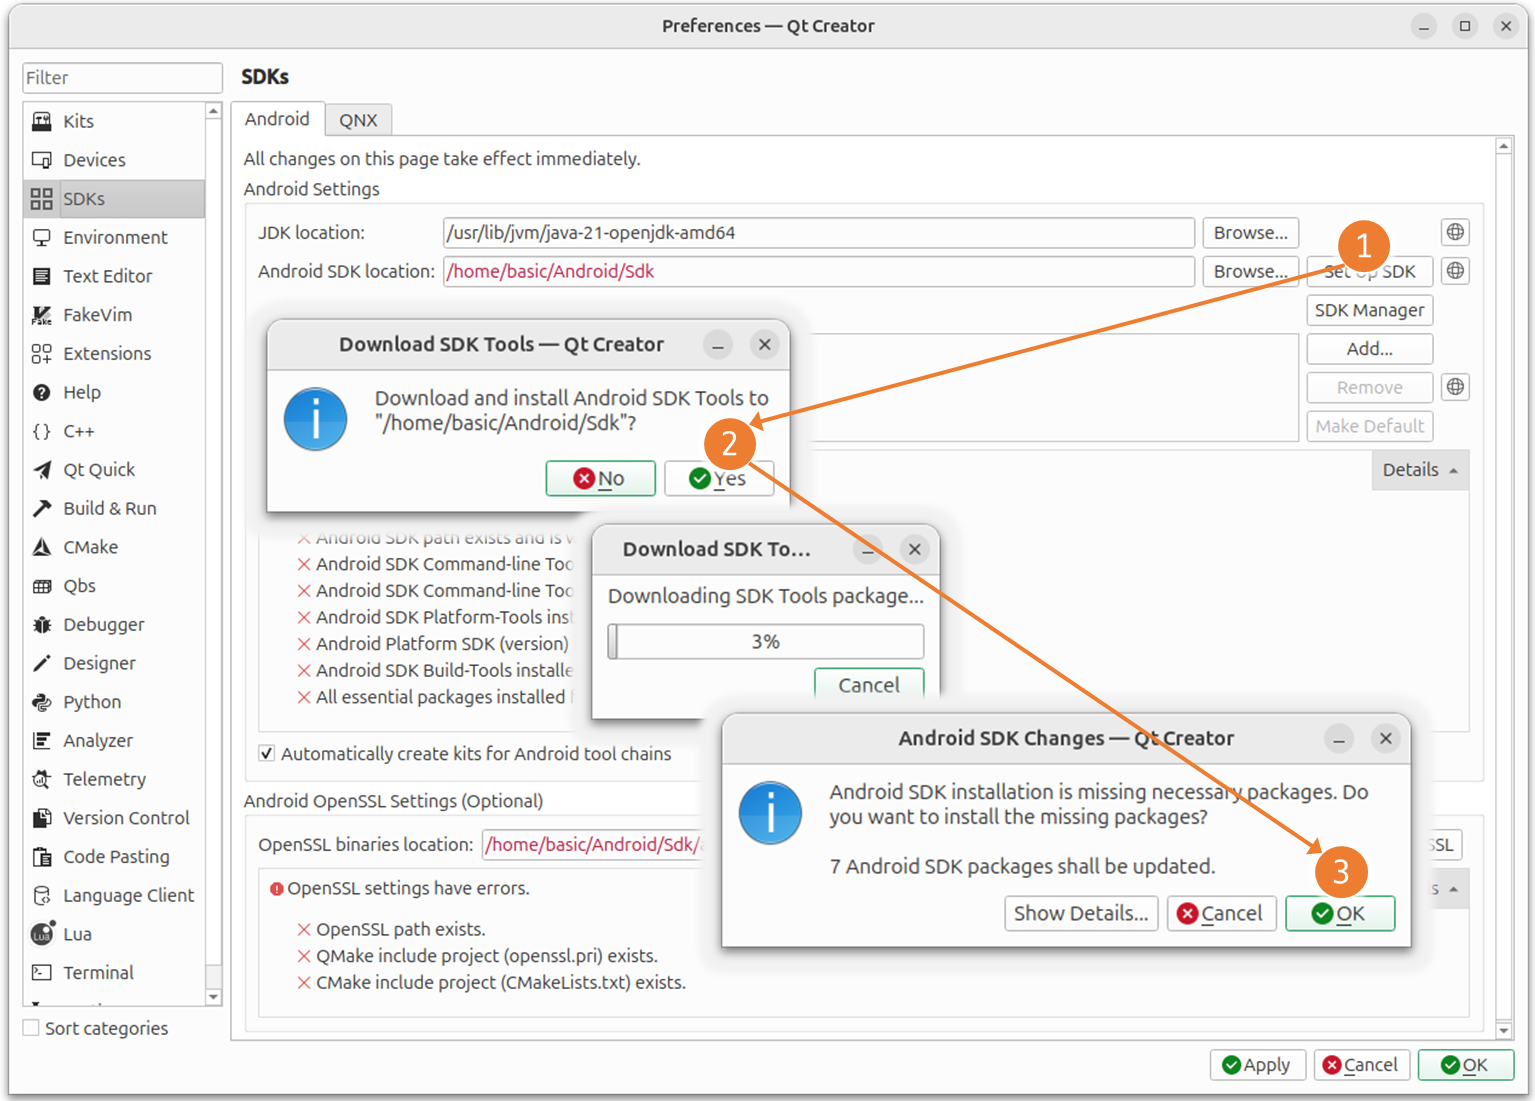Click Apply in Preferences
Screen dimensions: 1535x1101
1257,1065
